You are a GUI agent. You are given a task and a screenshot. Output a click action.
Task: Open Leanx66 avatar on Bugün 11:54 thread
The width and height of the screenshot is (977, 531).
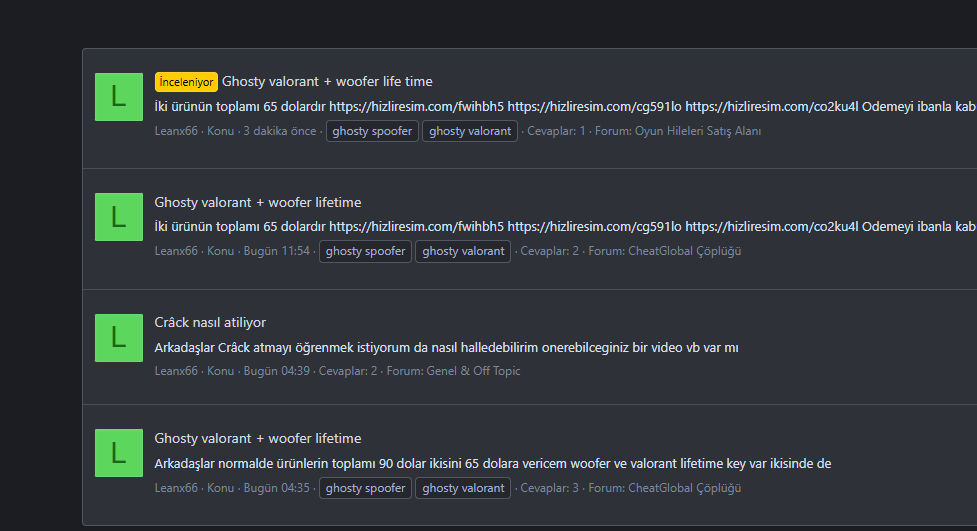pos(118,217)
